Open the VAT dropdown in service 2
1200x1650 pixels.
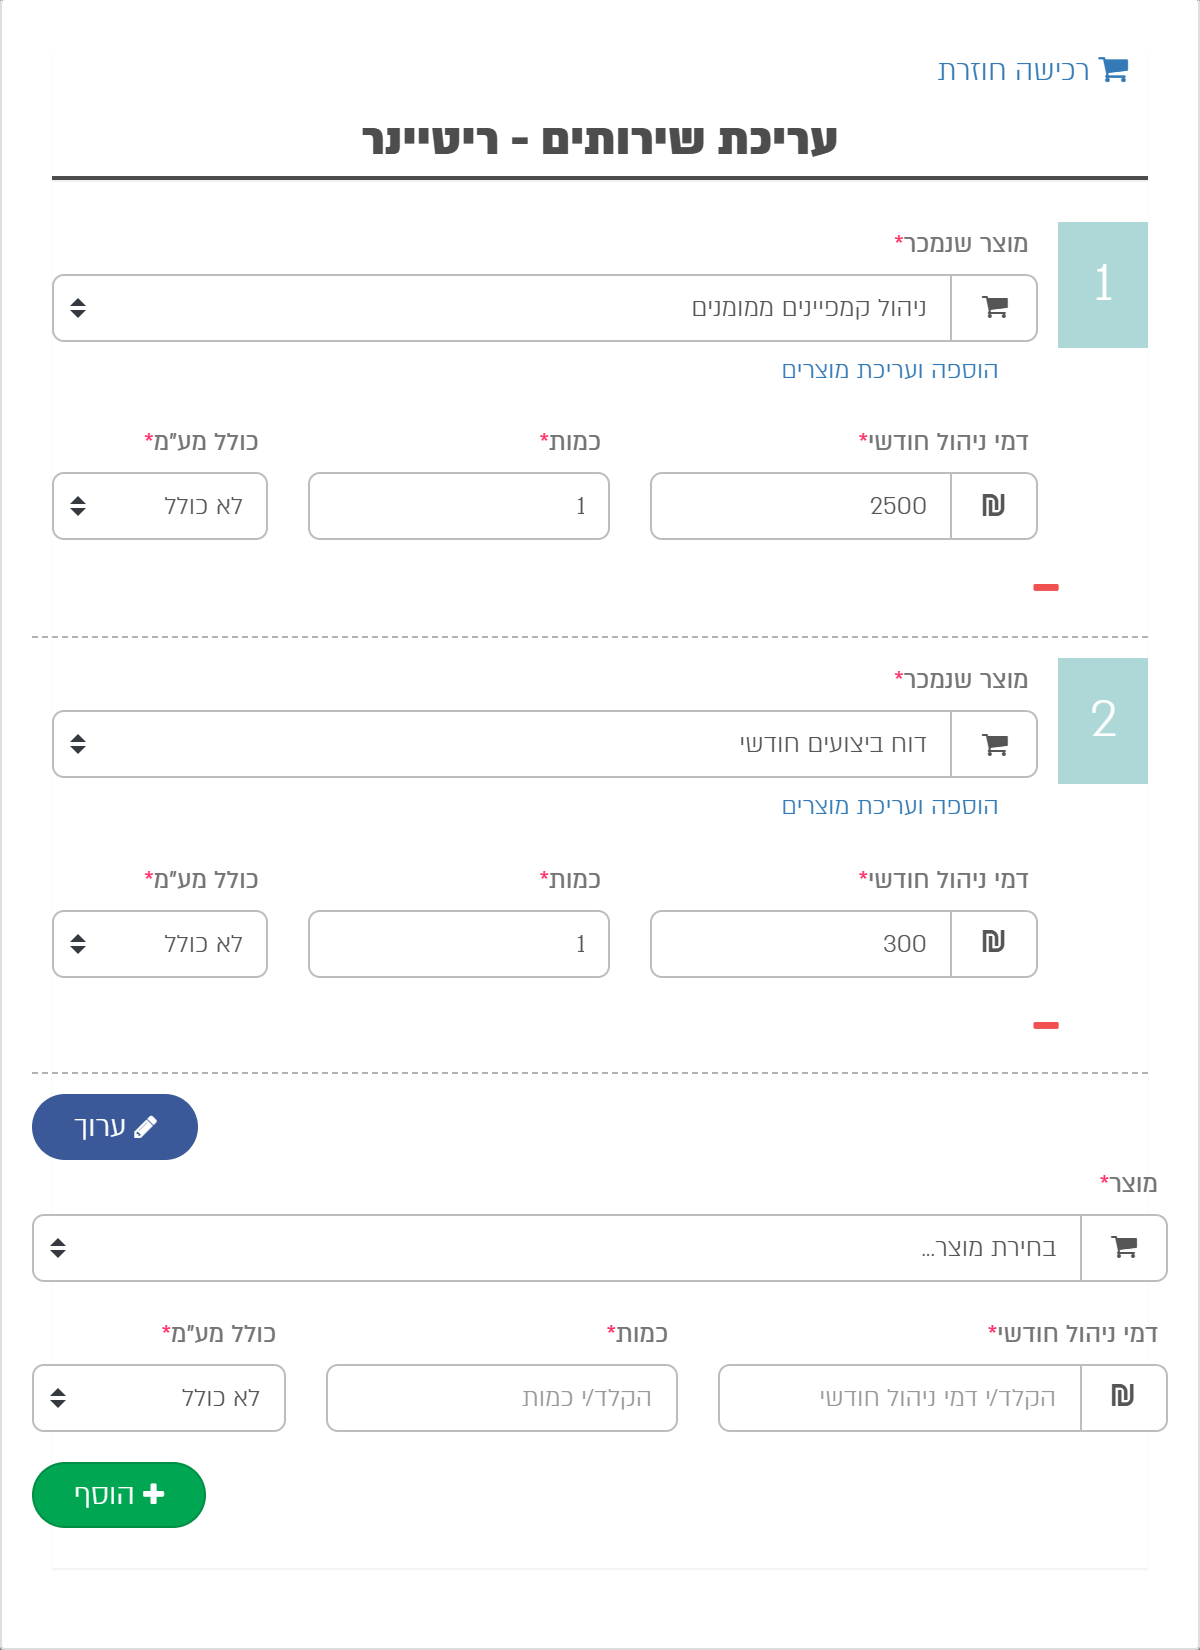[x=160, y=944]
